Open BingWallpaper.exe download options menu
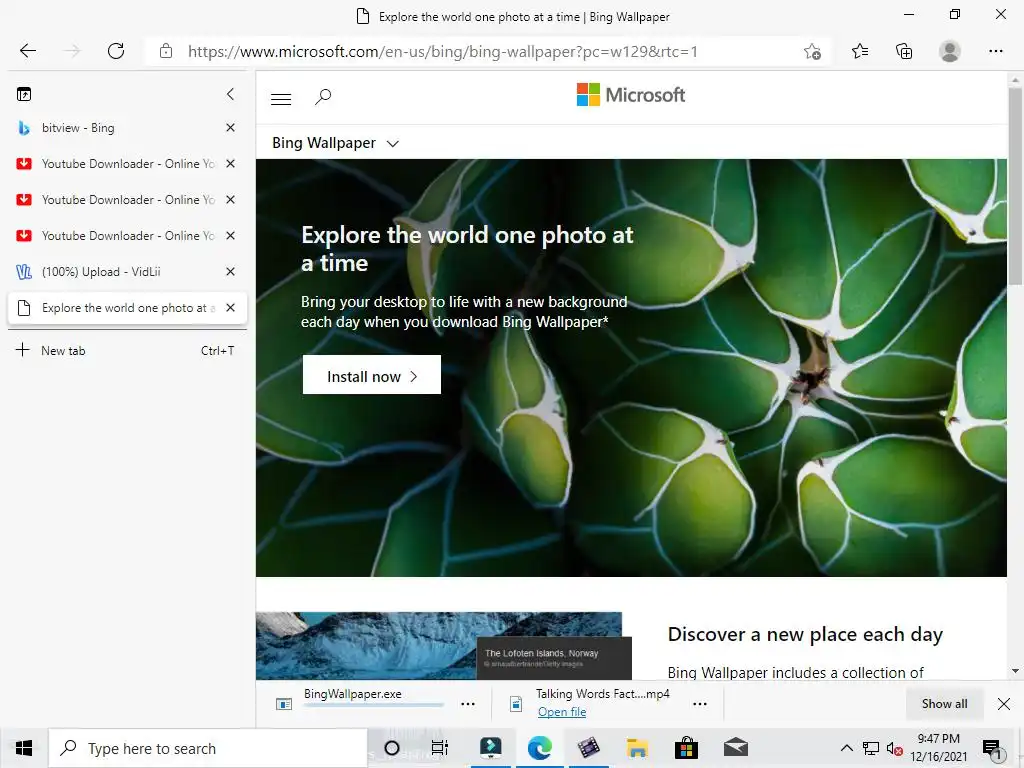 tap(468, 704)
